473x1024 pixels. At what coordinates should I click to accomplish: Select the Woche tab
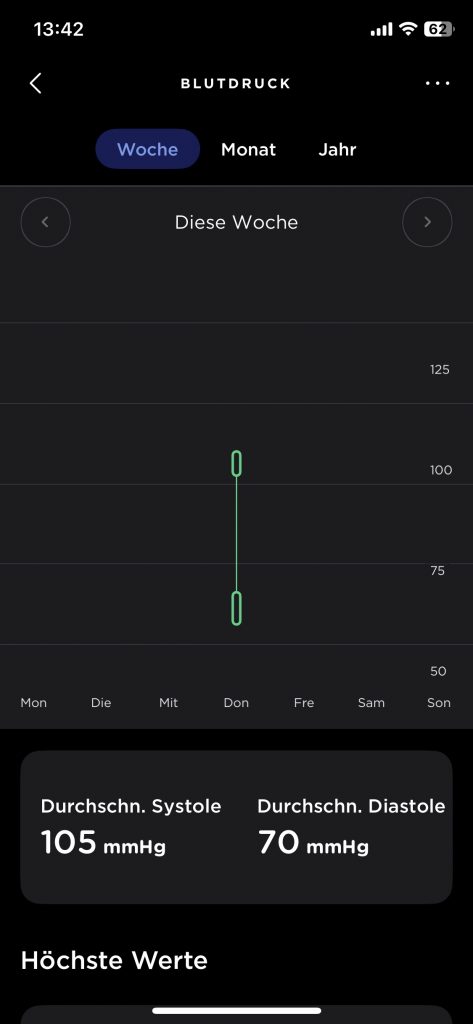tap(148, 149)
